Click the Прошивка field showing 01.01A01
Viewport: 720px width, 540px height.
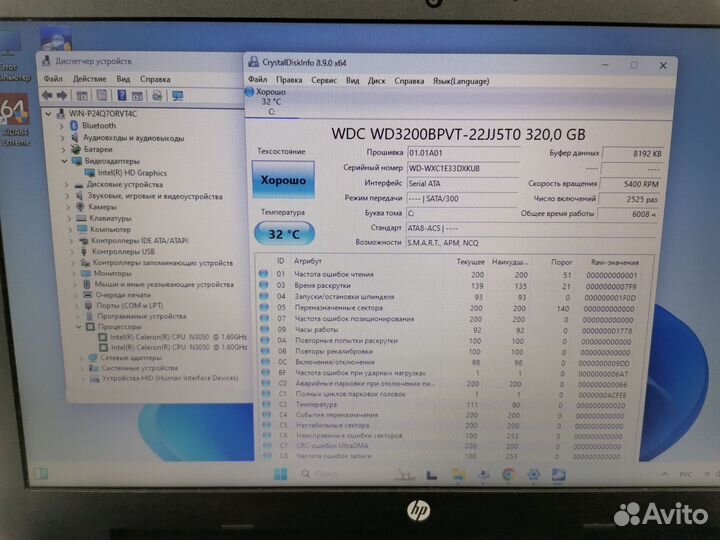pyautogui.click(x=463, y=153)
